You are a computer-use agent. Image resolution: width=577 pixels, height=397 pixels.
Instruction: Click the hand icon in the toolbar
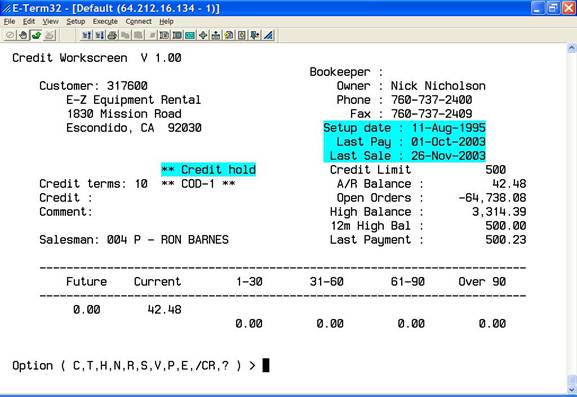point(23,35)
